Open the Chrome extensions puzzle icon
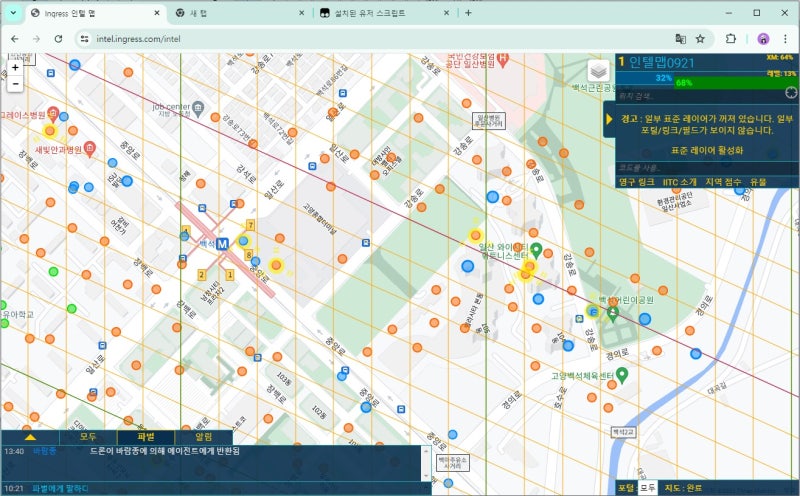Screen dimensions: 800x496 pyautogui.click(x=731, y=39)
